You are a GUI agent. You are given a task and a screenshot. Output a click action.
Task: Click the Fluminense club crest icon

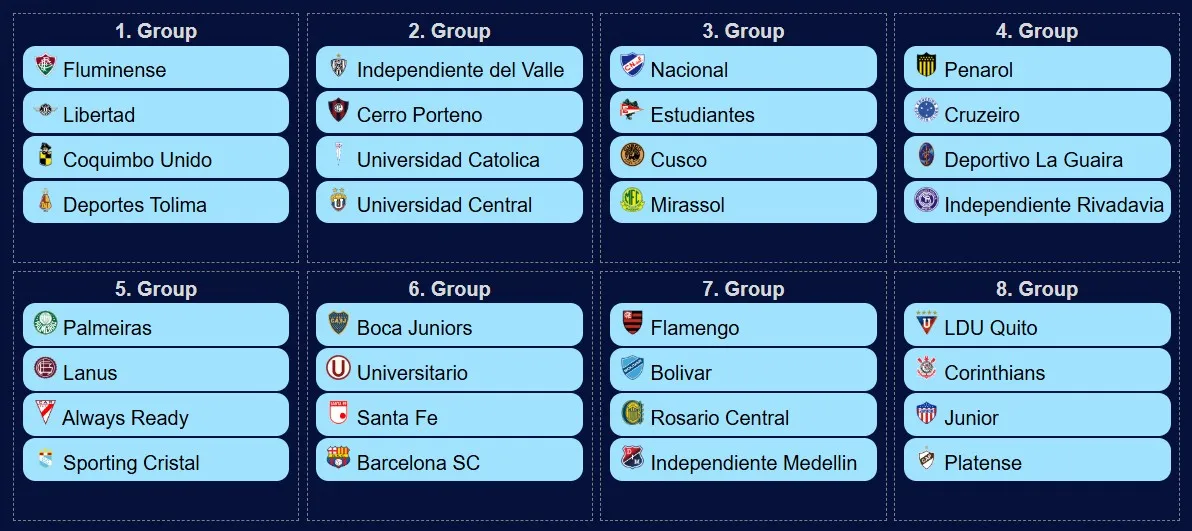45,67
